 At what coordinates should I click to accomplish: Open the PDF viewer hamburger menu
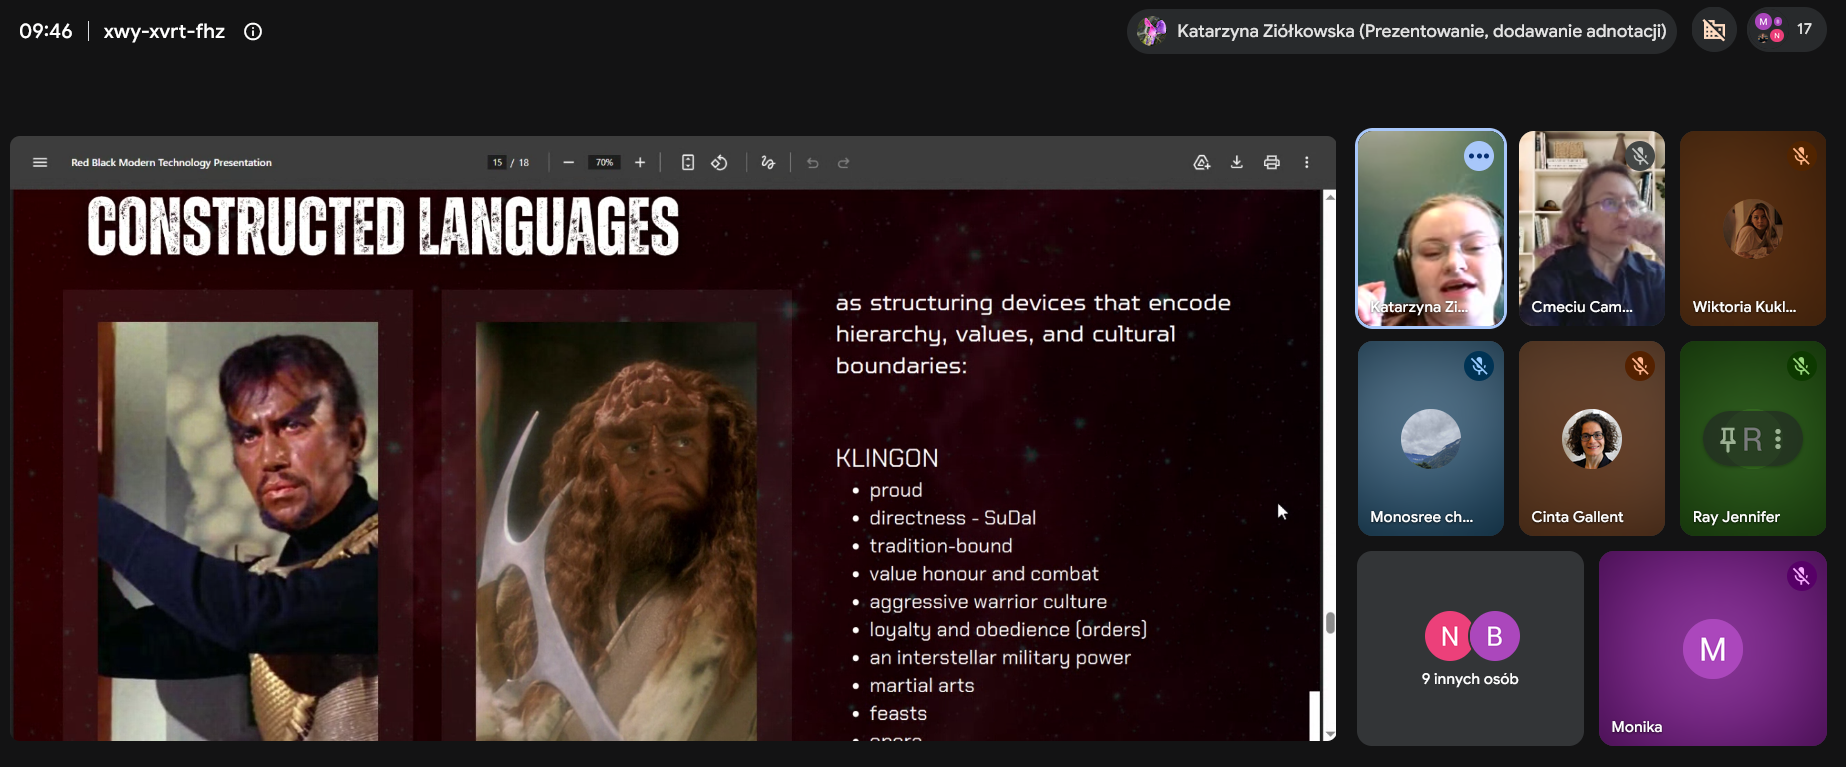pyautogui.click(x=40, y=162)
